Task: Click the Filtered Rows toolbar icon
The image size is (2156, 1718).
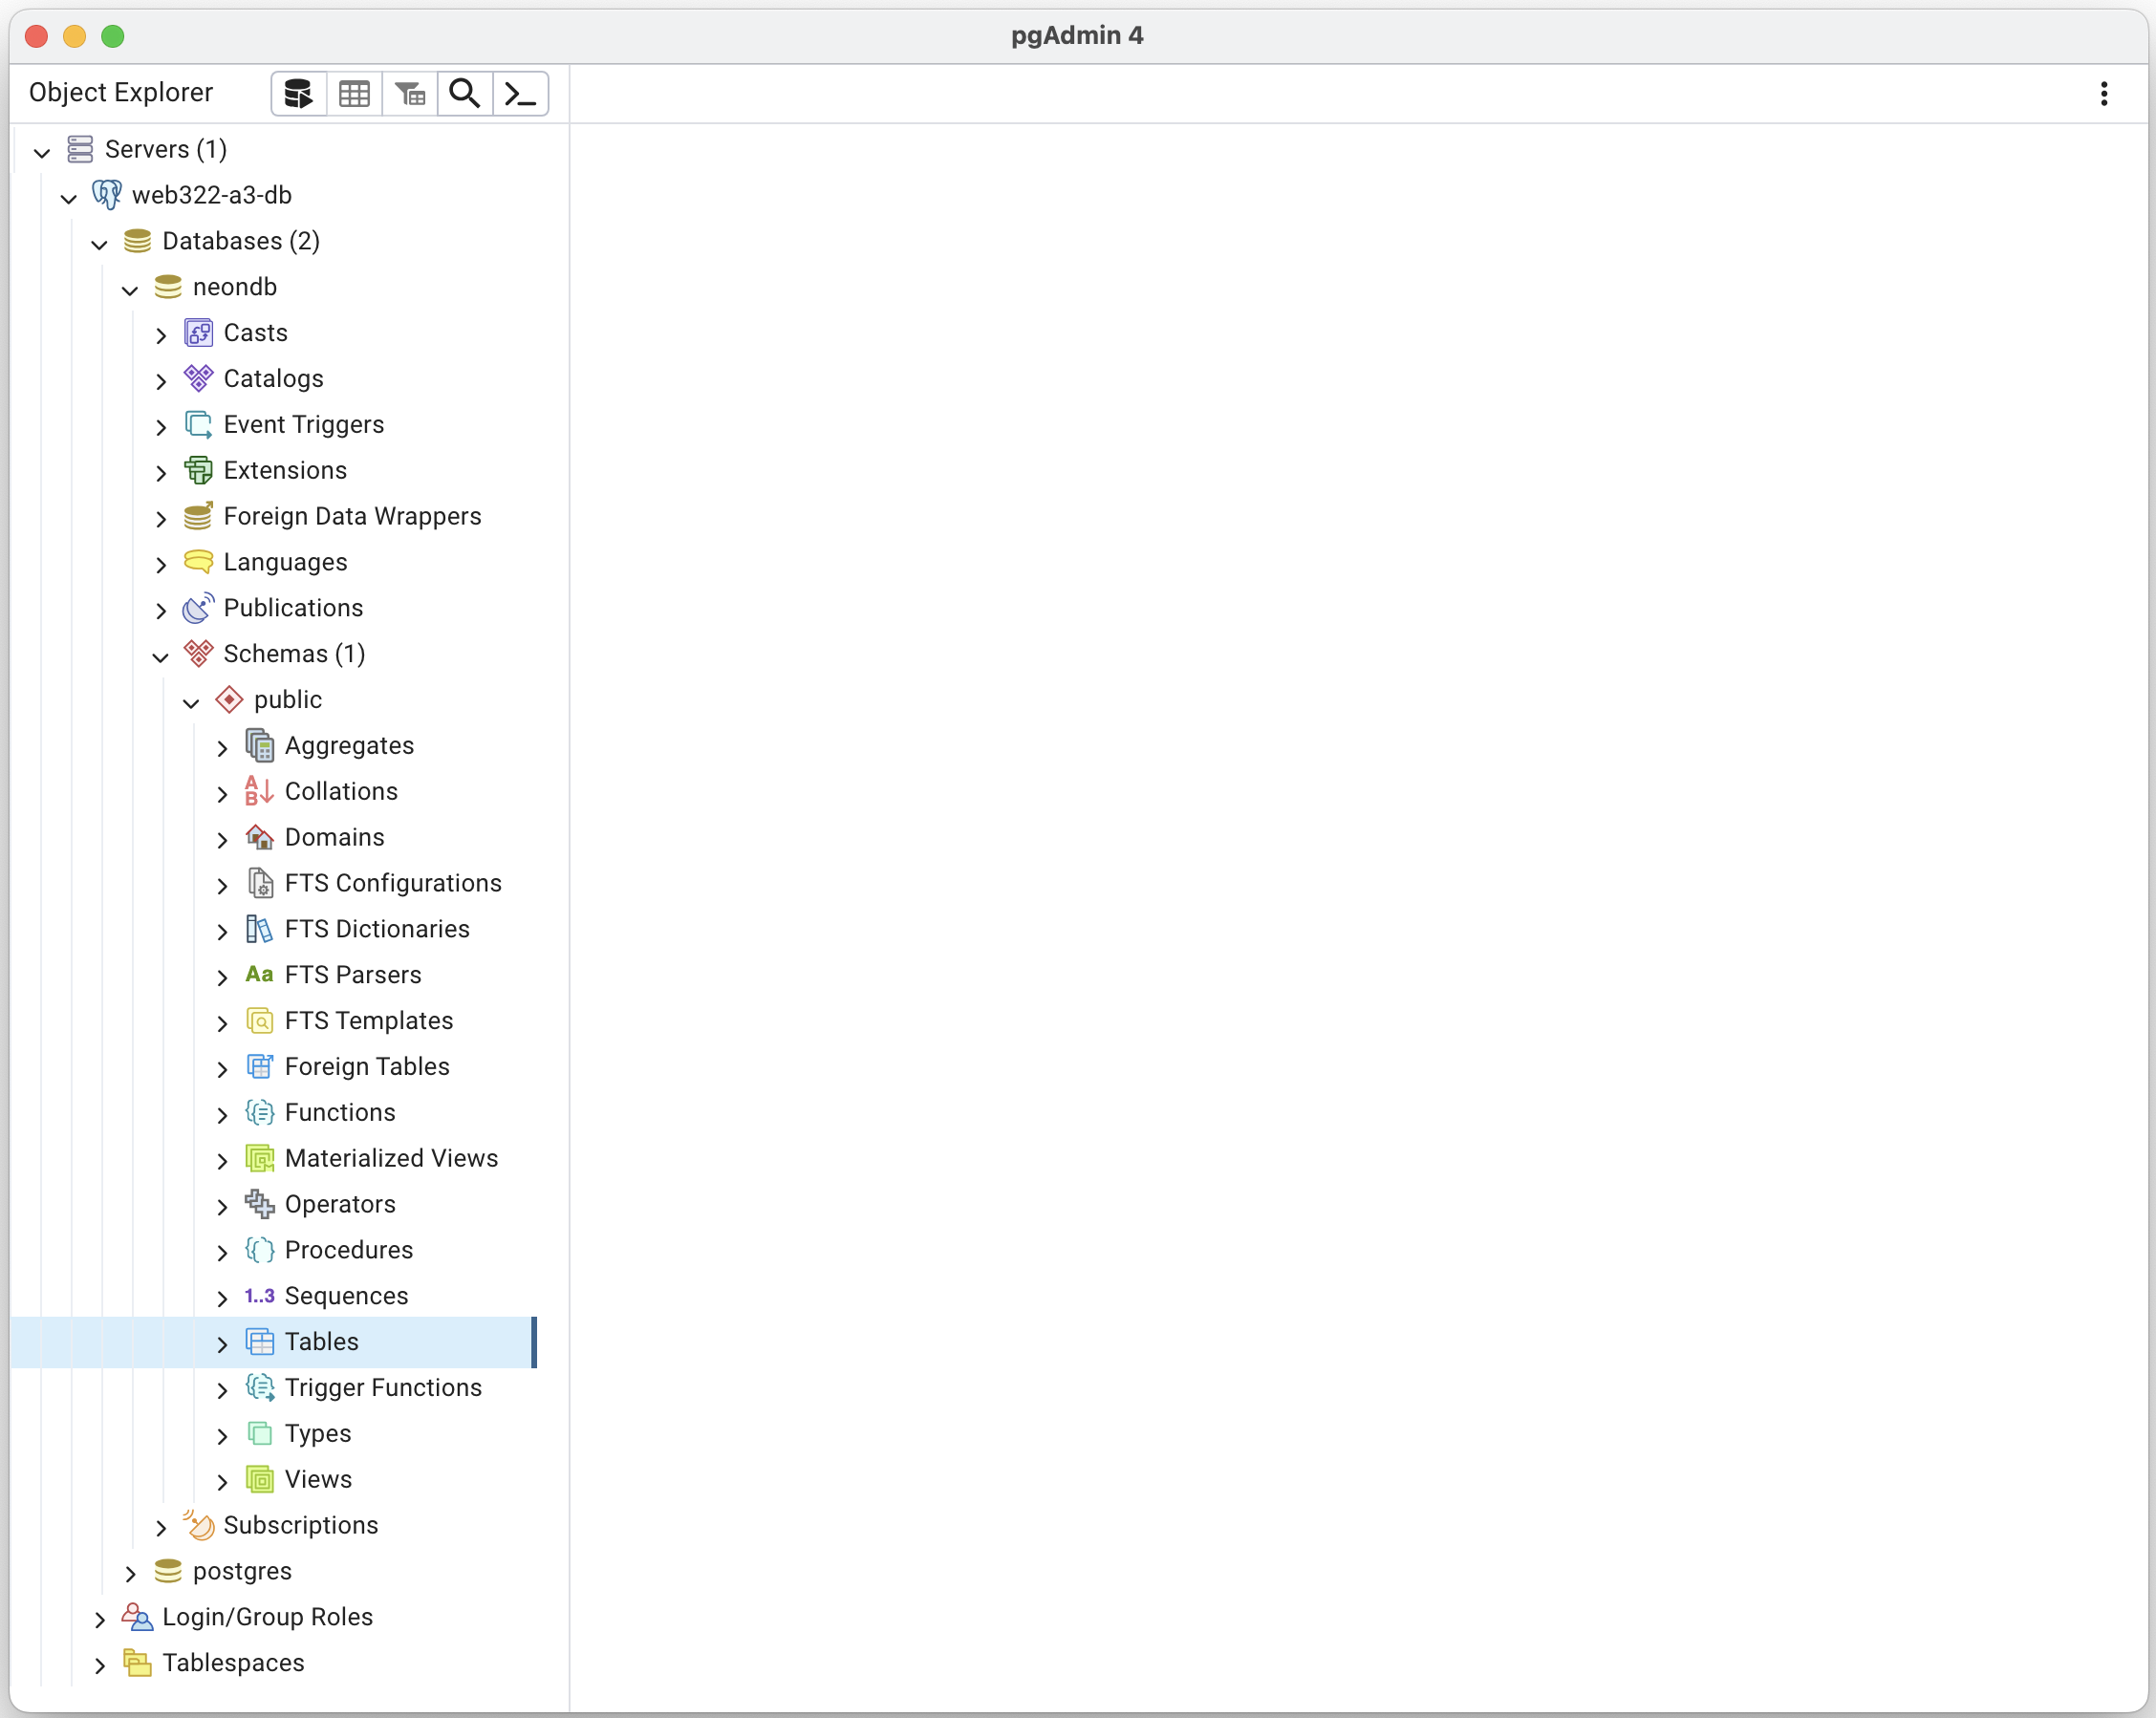Action: click(x=410, y=93)
